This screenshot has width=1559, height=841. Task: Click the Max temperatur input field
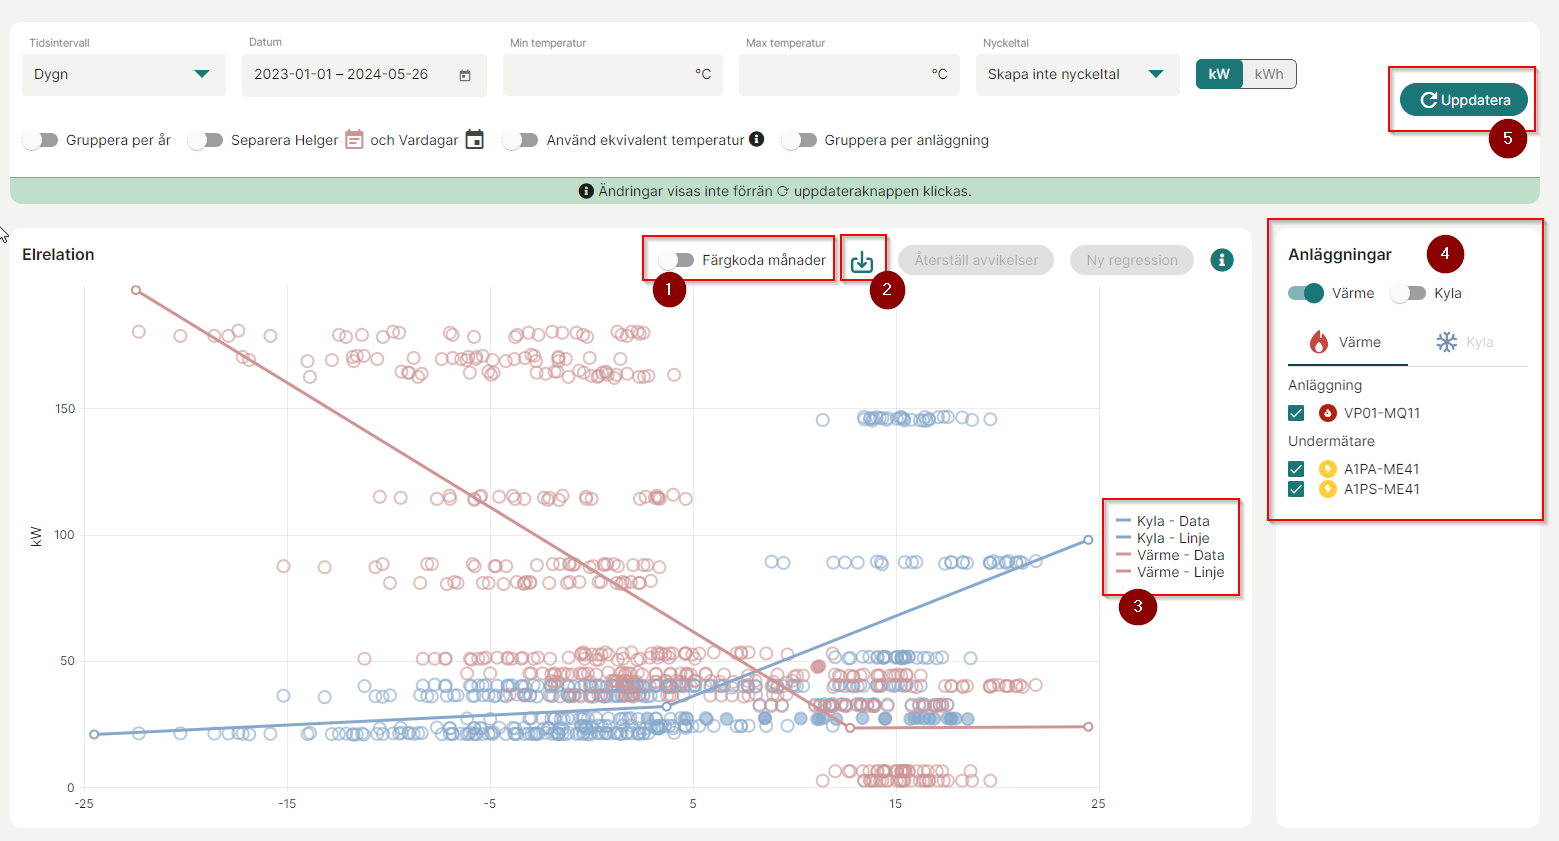click(x=849, y=74)
